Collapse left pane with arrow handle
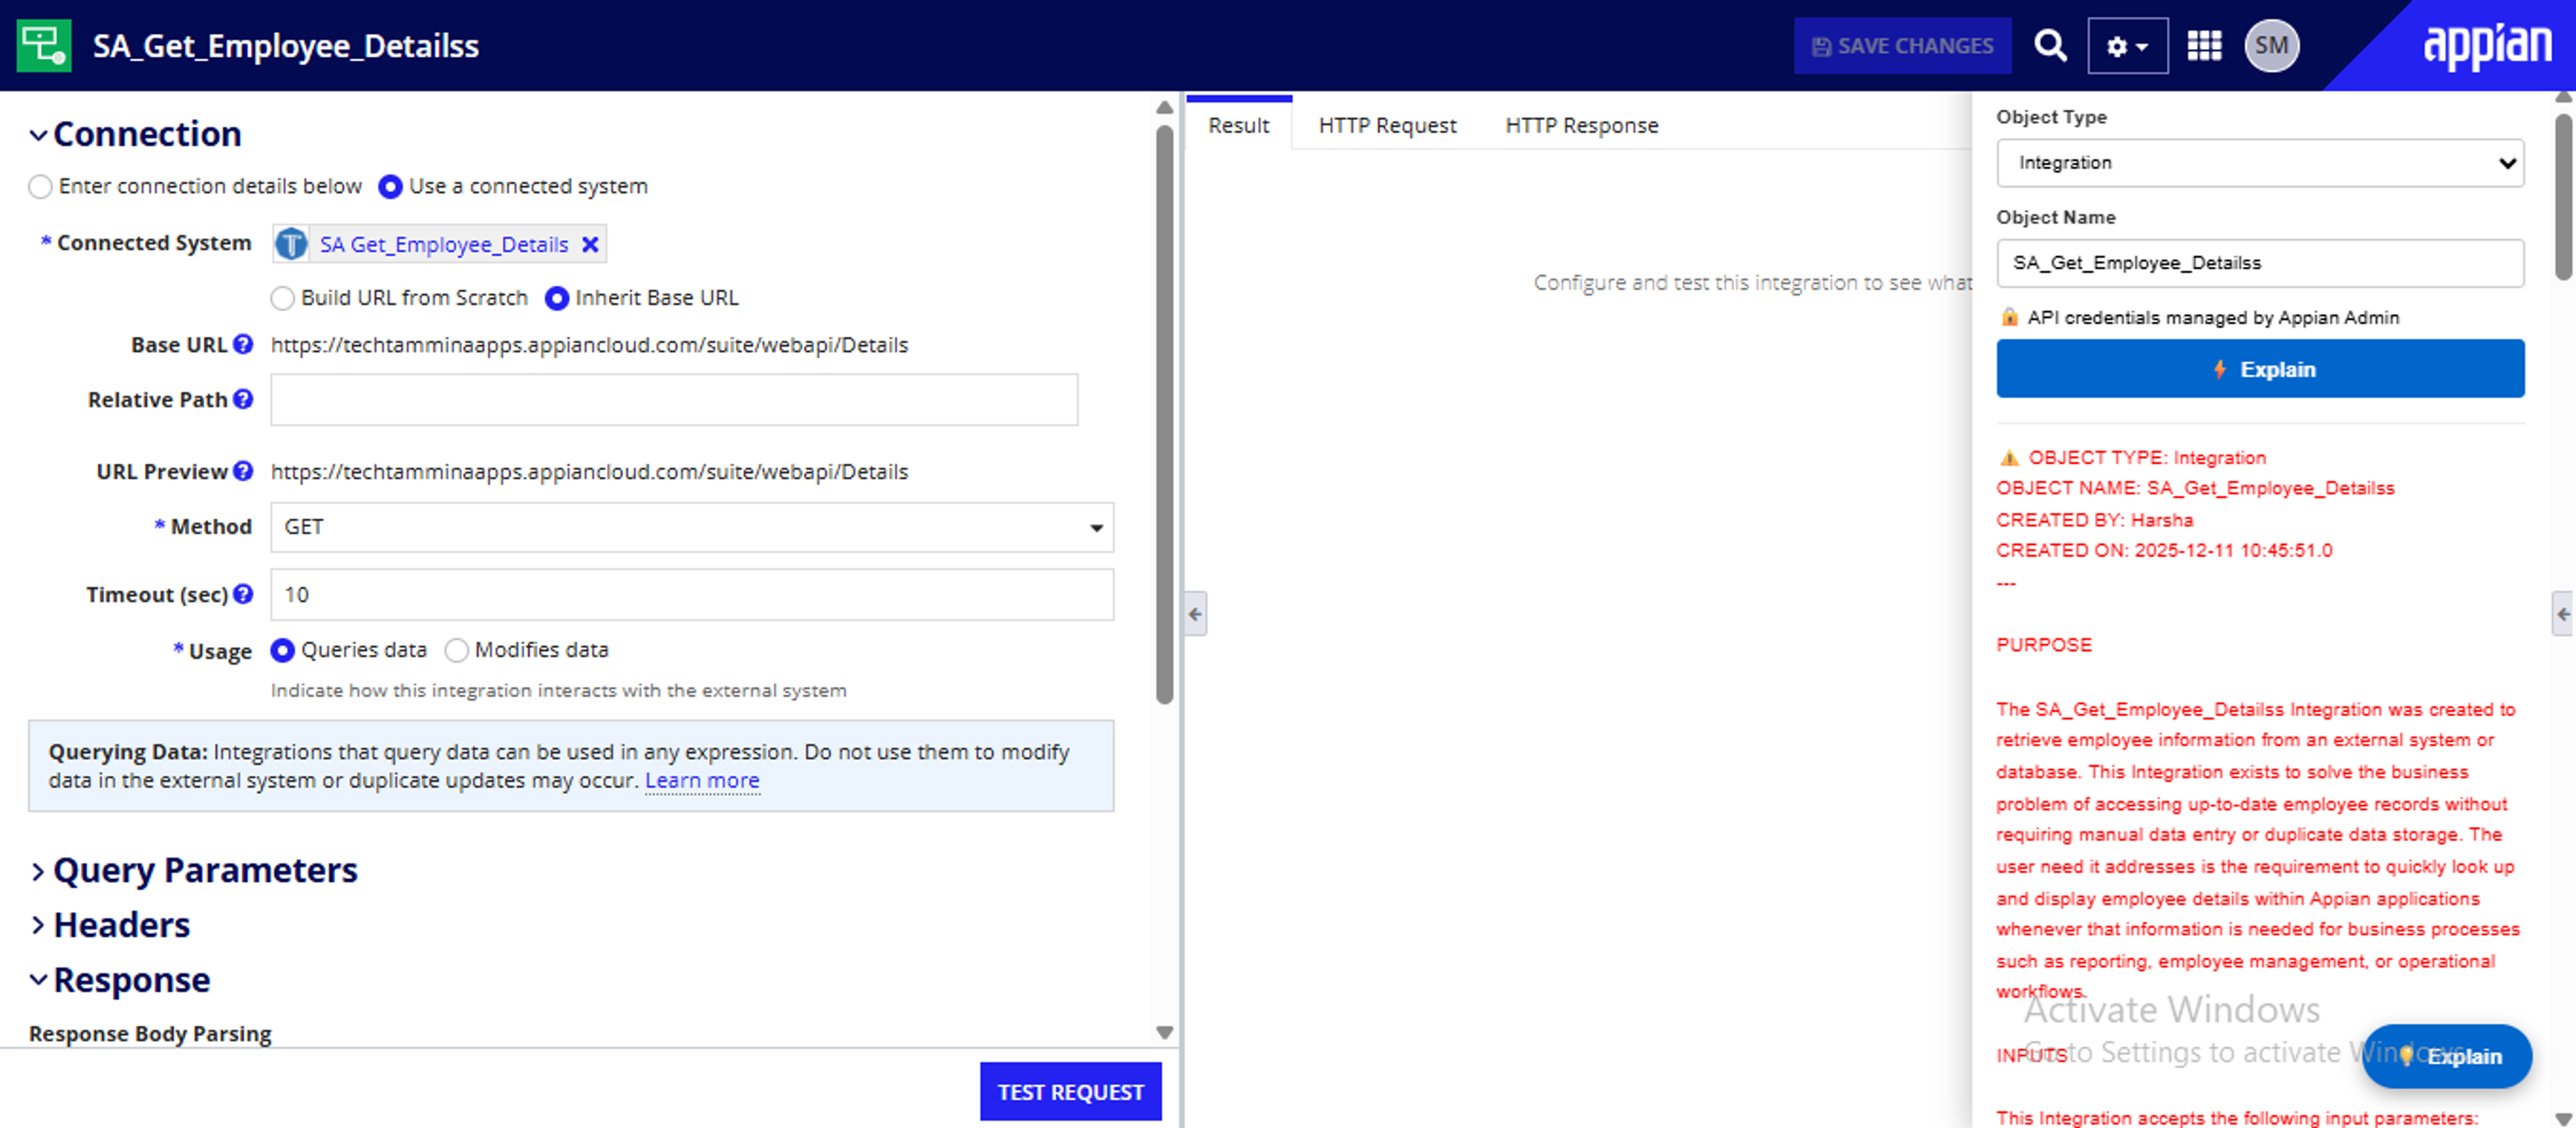 1195,614
